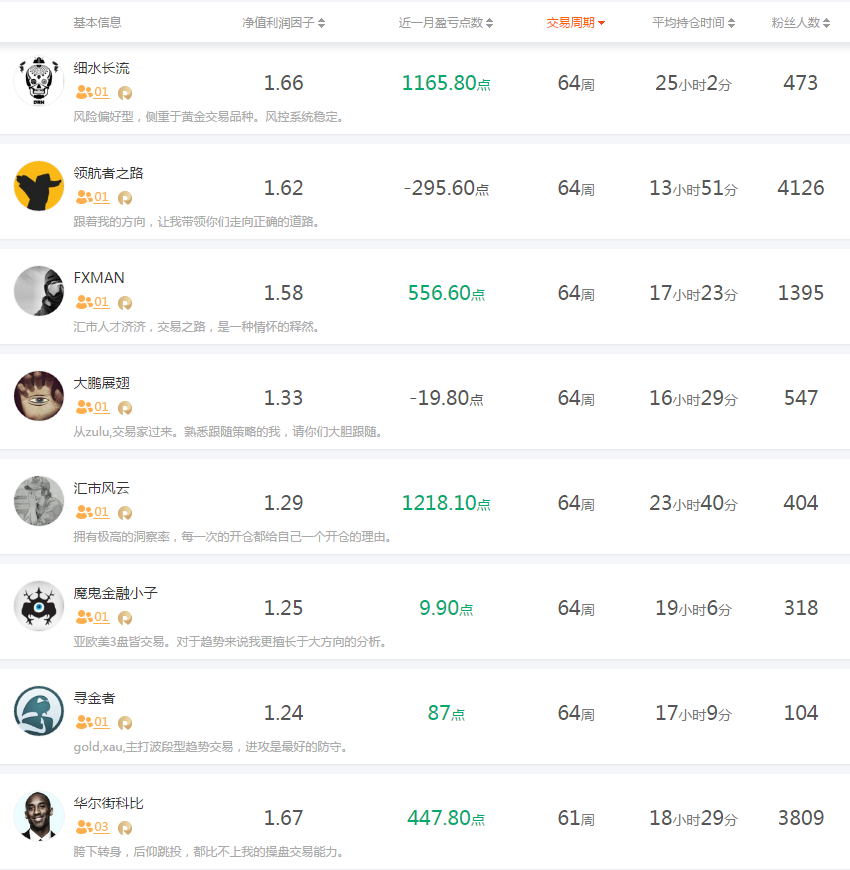Viewport: 850px width, 870px height.
Task: Sort by 净值利润因子 column
Action: tap(284, 23)
